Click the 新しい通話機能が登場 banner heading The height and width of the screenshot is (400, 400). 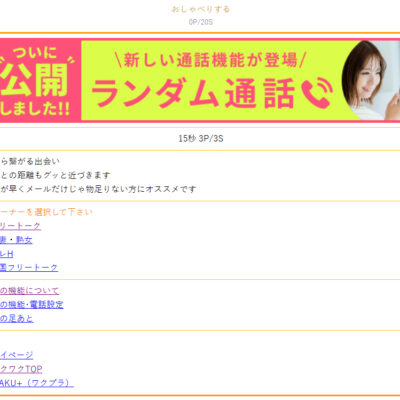[x=210, y=60]
